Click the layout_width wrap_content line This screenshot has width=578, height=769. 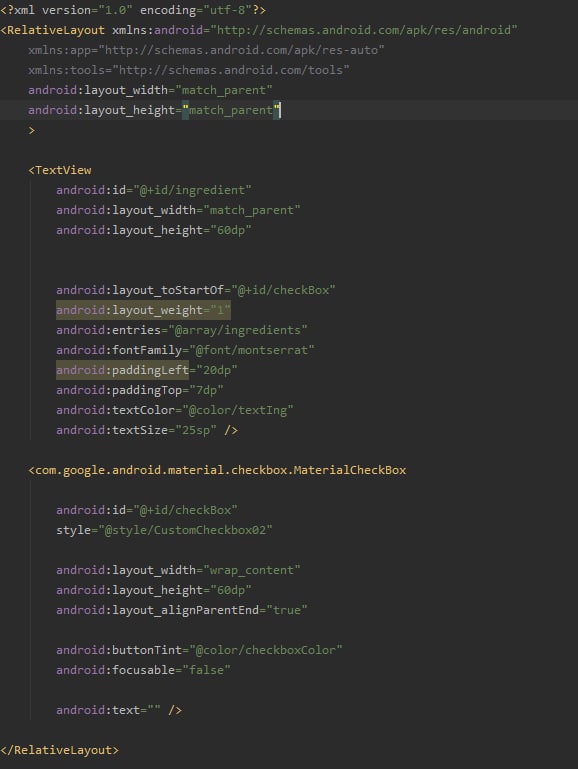tap(178, 570)
